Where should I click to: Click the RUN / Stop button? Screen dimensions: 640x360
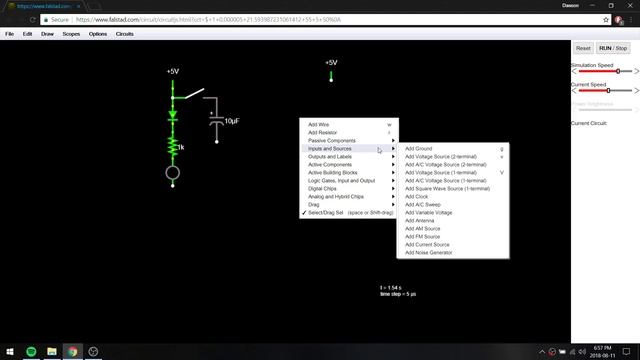tap(613, 48)
